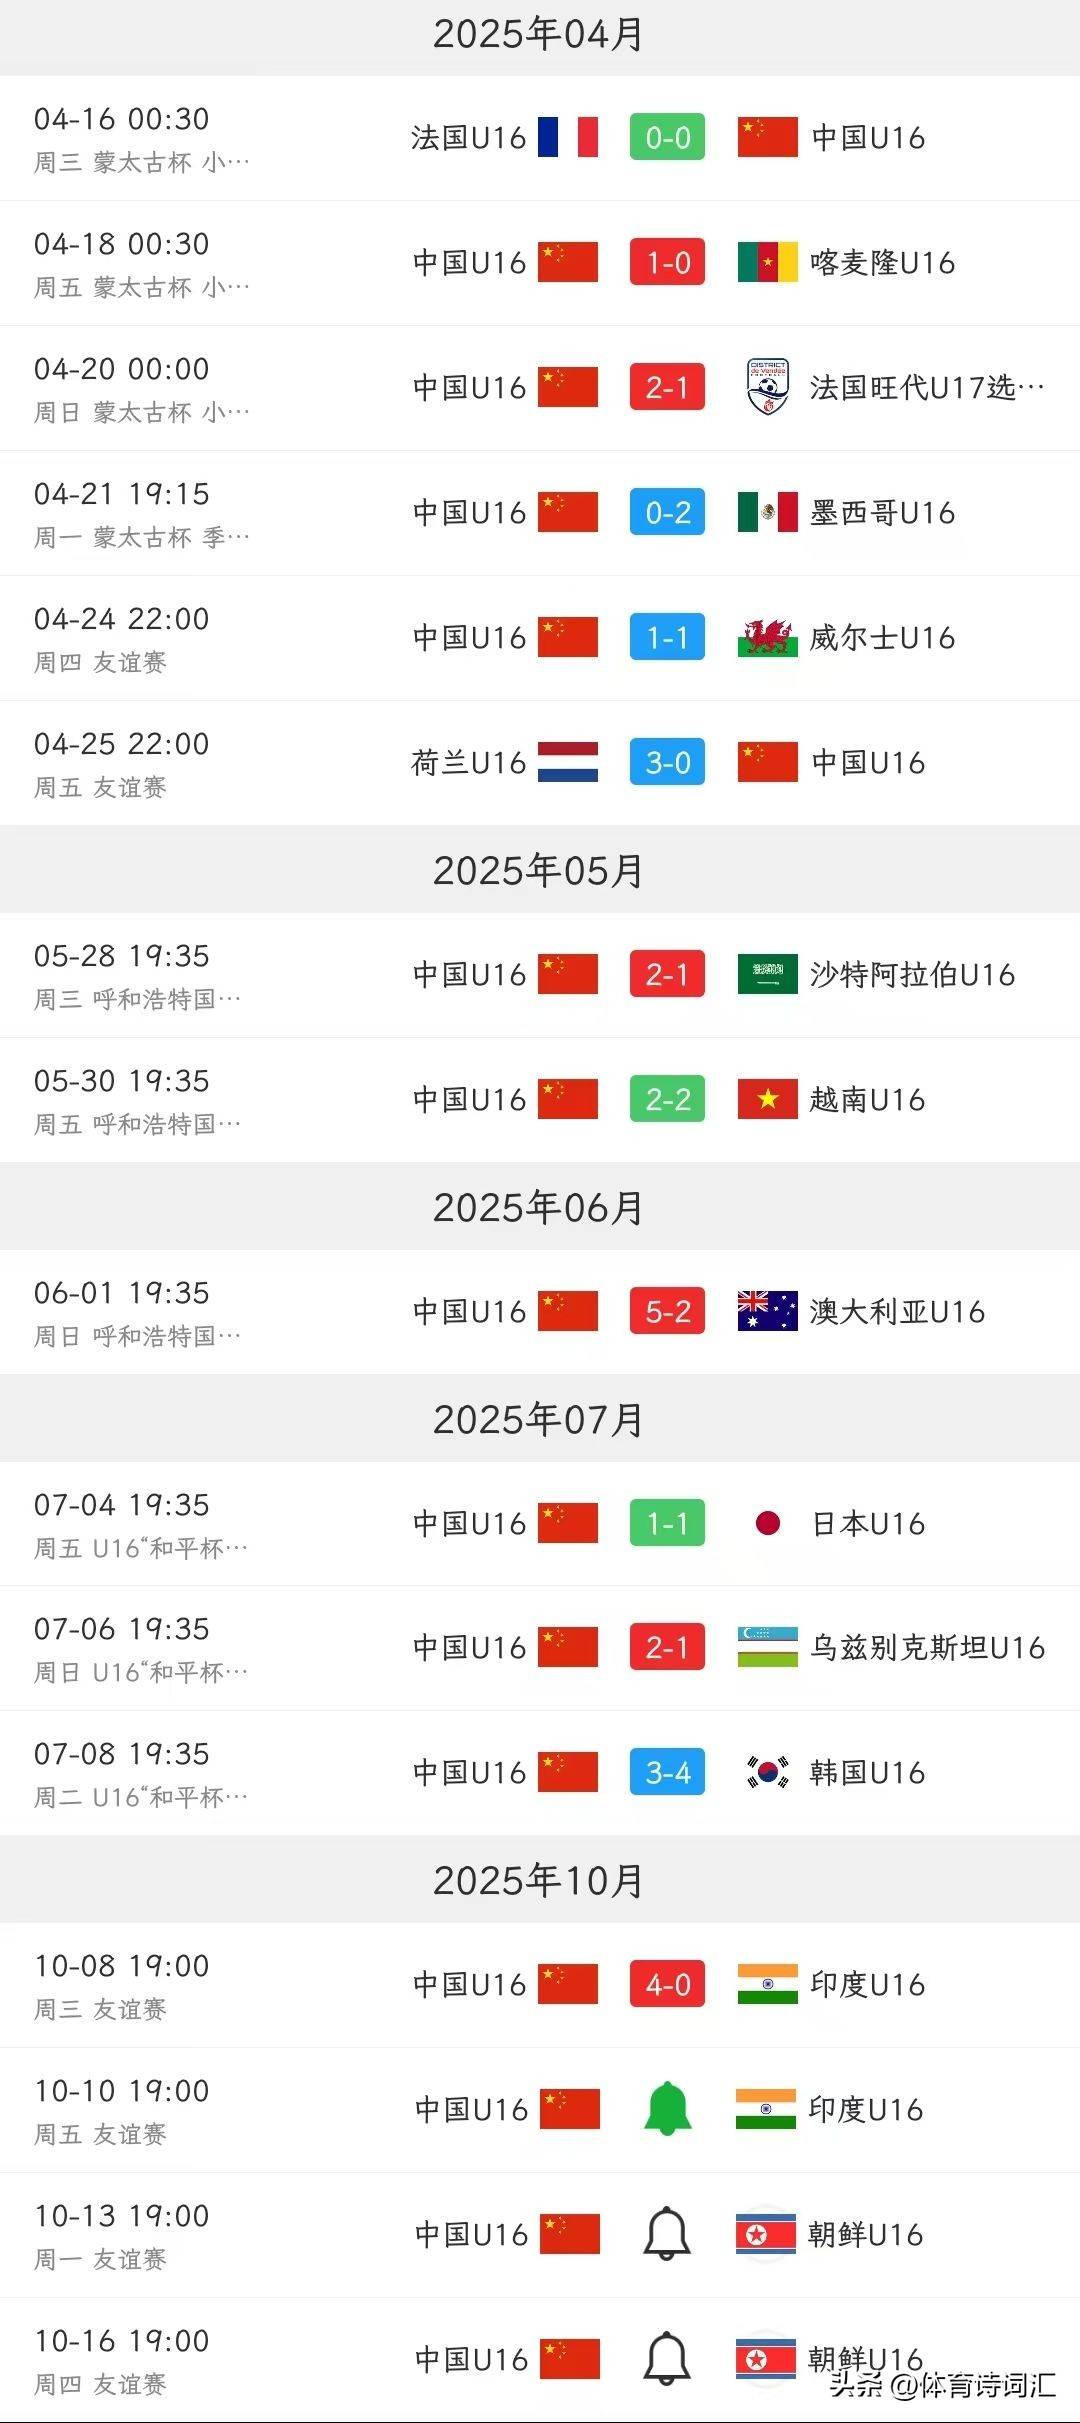Screen dimensions: 1080x2423
Task: Open the 越南U16 team name link
Action: click(x=868, y=1099)
